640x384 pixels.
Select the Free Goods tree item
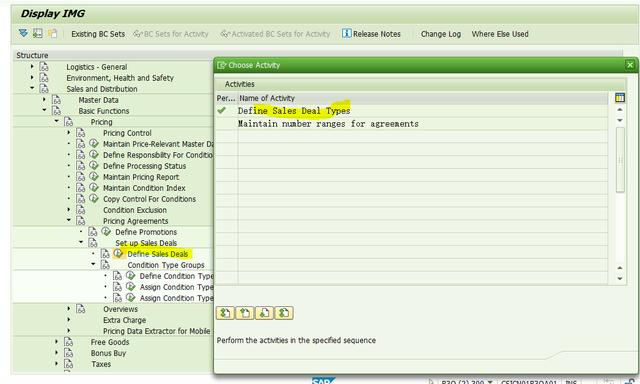pyautogui.click(x=110, y=342)
